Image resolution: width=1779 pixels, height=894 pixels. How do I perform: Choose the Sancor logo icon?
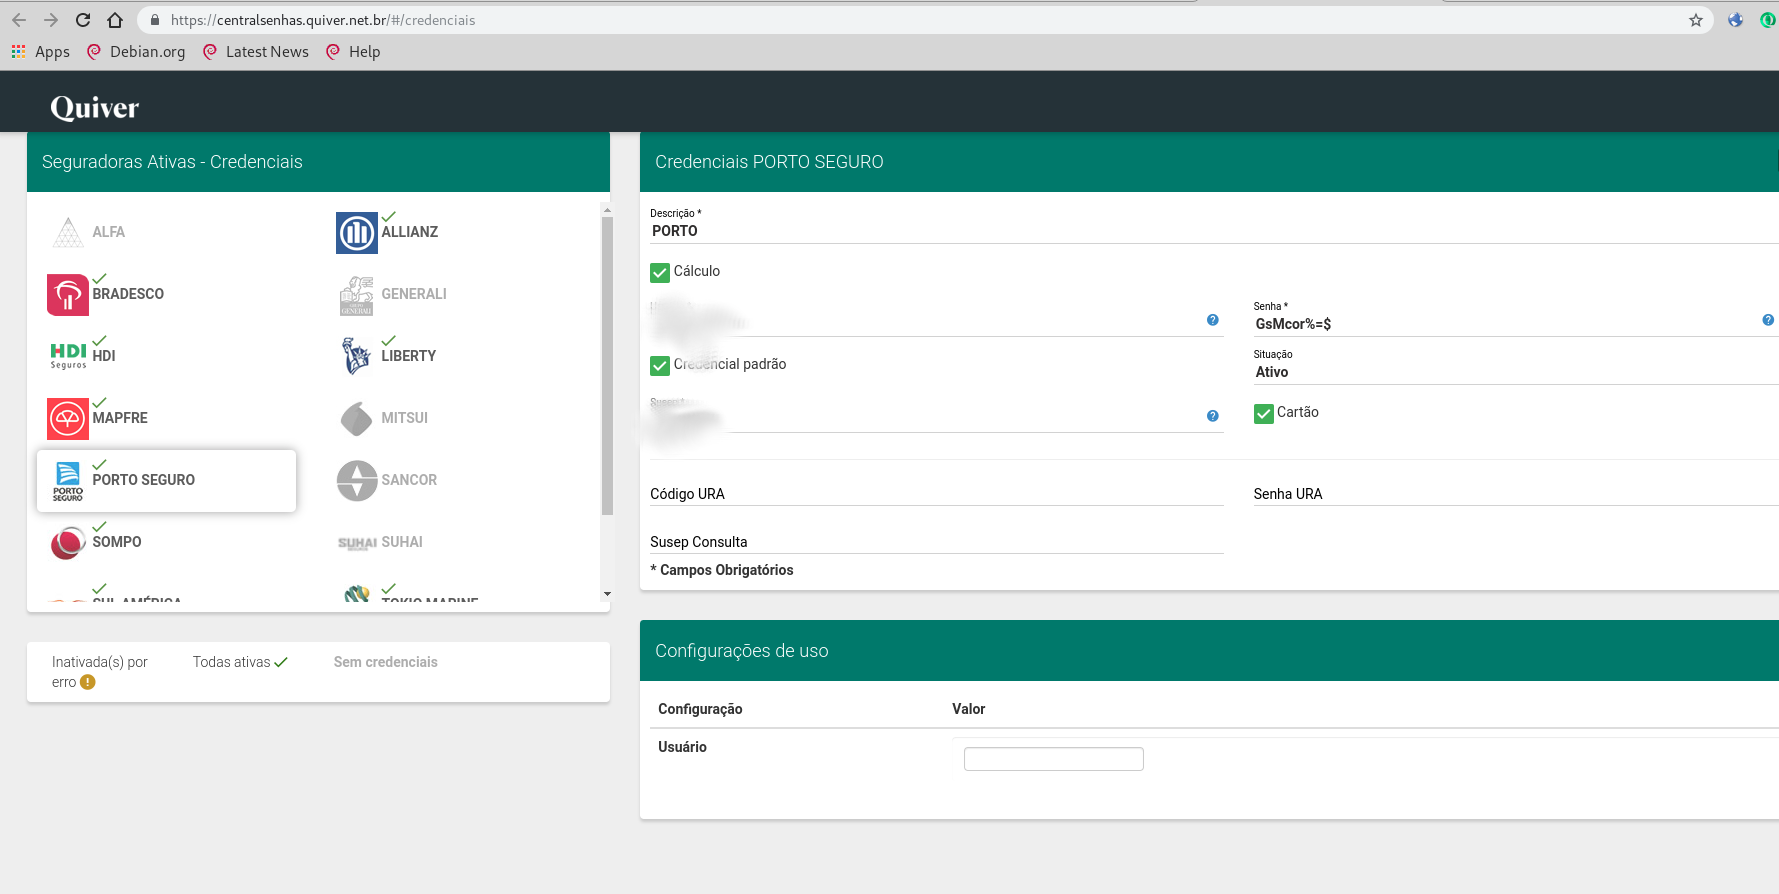point(357,481)
